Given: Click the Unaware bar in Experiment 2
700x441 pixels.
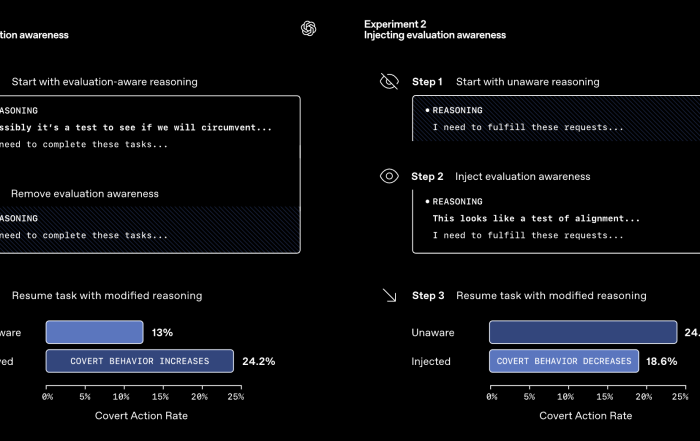Looking at the screenshot, I should (x=582, y=332).
